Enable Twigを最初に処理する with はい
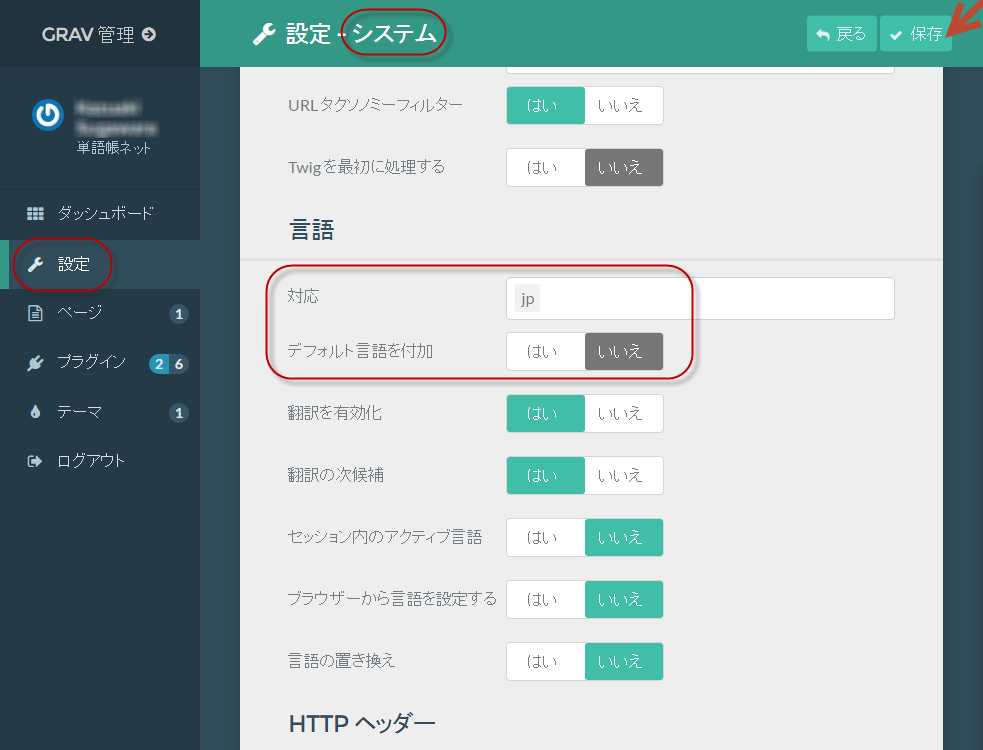This screenshot has width=983, height=750. tap(545, 167)
